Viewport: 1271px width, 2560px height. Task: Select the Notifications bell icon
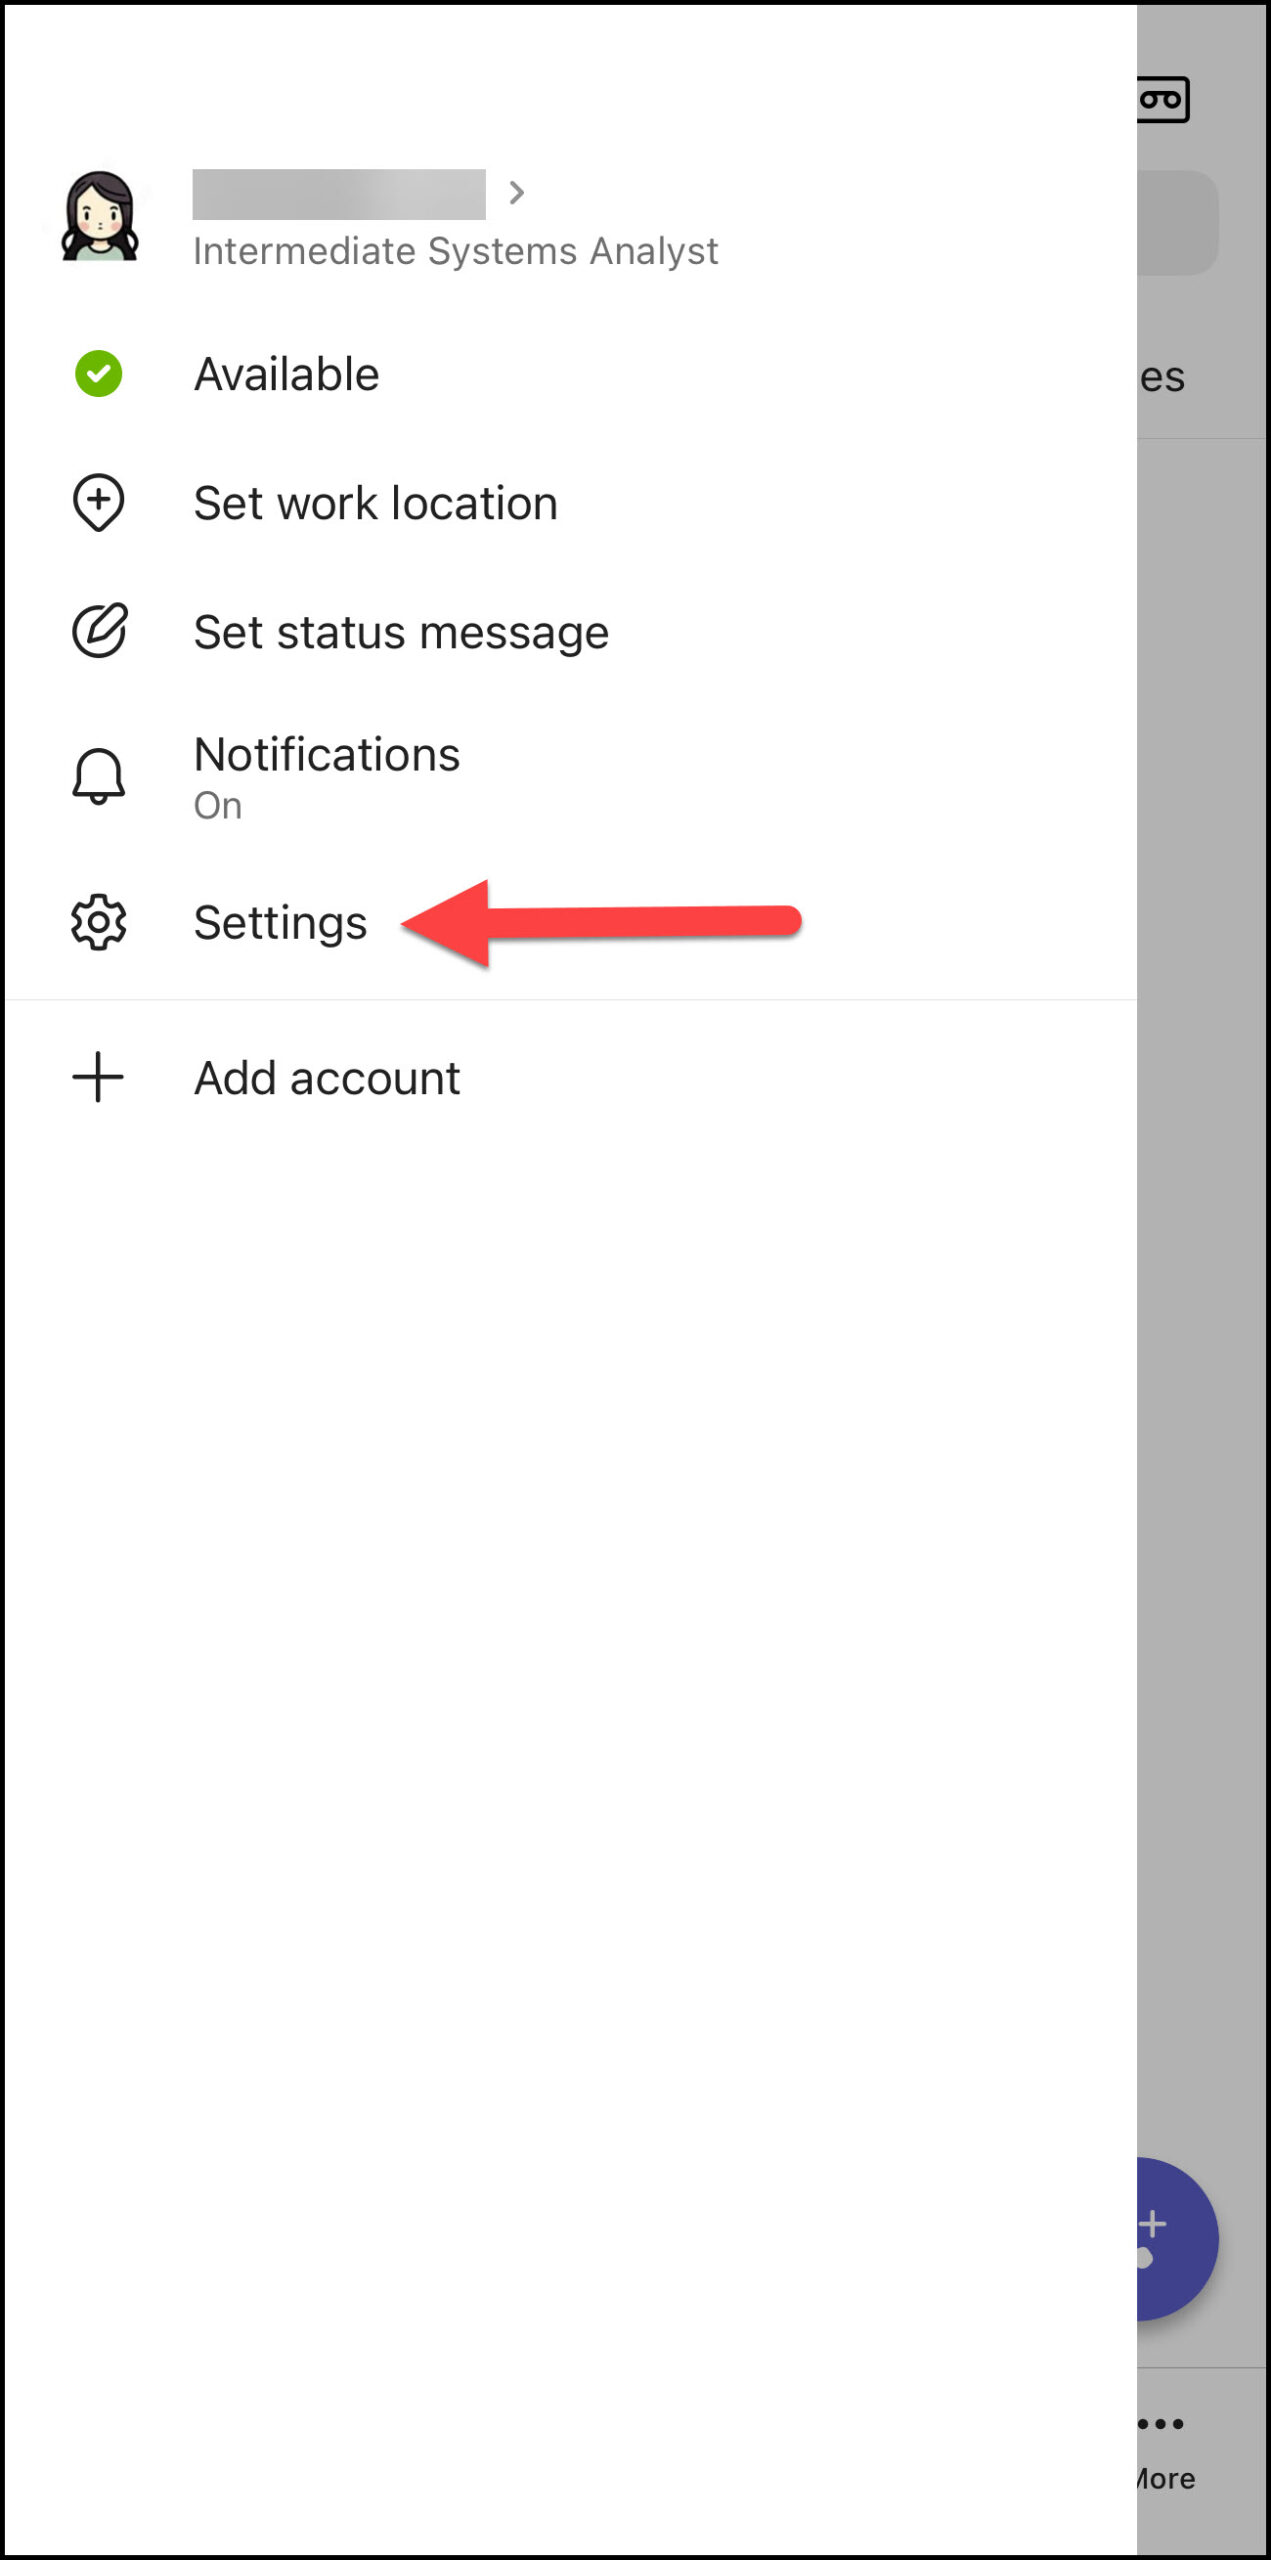click(98, 777)
